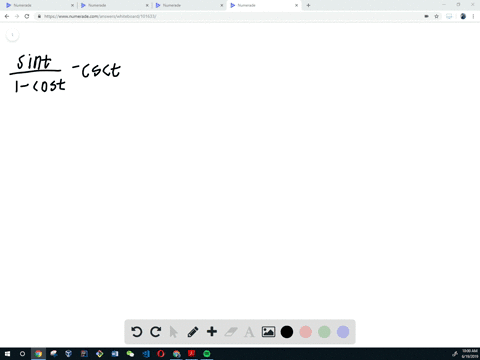This screenshot has height=360, width=480.
Task: Select the active fourth Numerade tab
Action: (263, 5)
